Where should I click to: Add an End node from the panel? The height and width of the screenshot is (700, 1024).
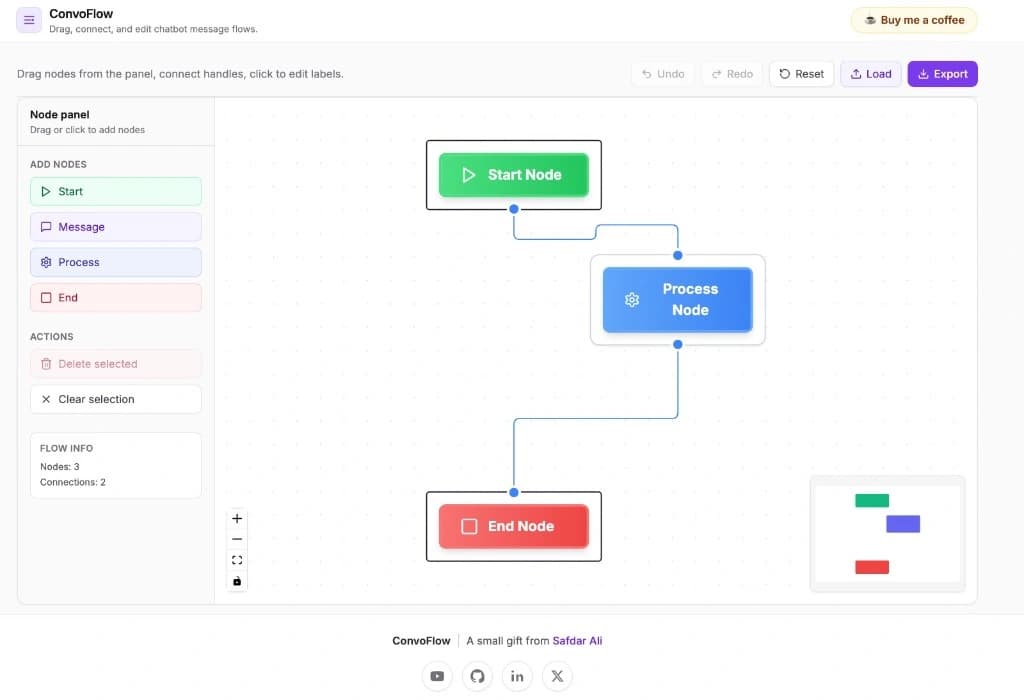[116, 297]
